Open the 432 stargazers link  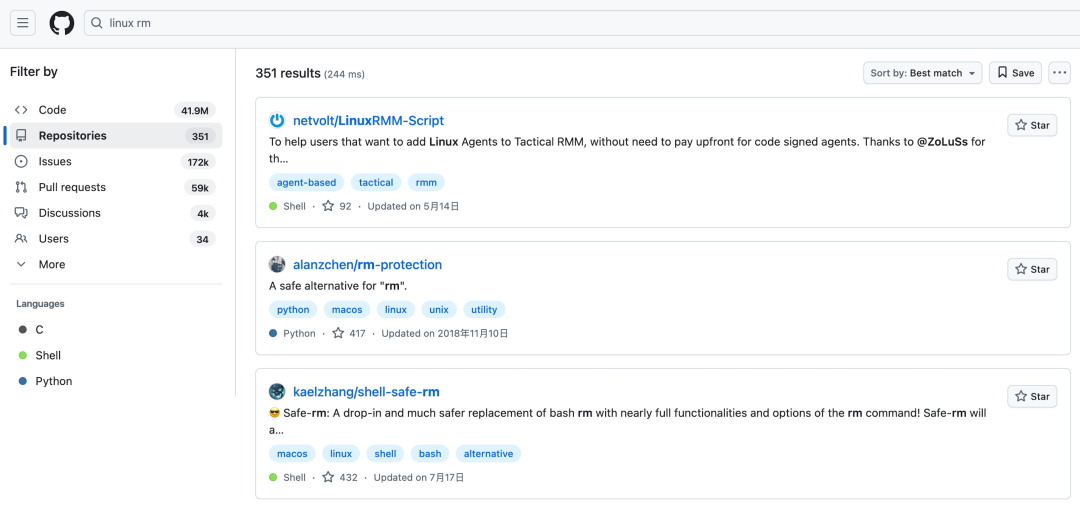(x=341, y=477)
